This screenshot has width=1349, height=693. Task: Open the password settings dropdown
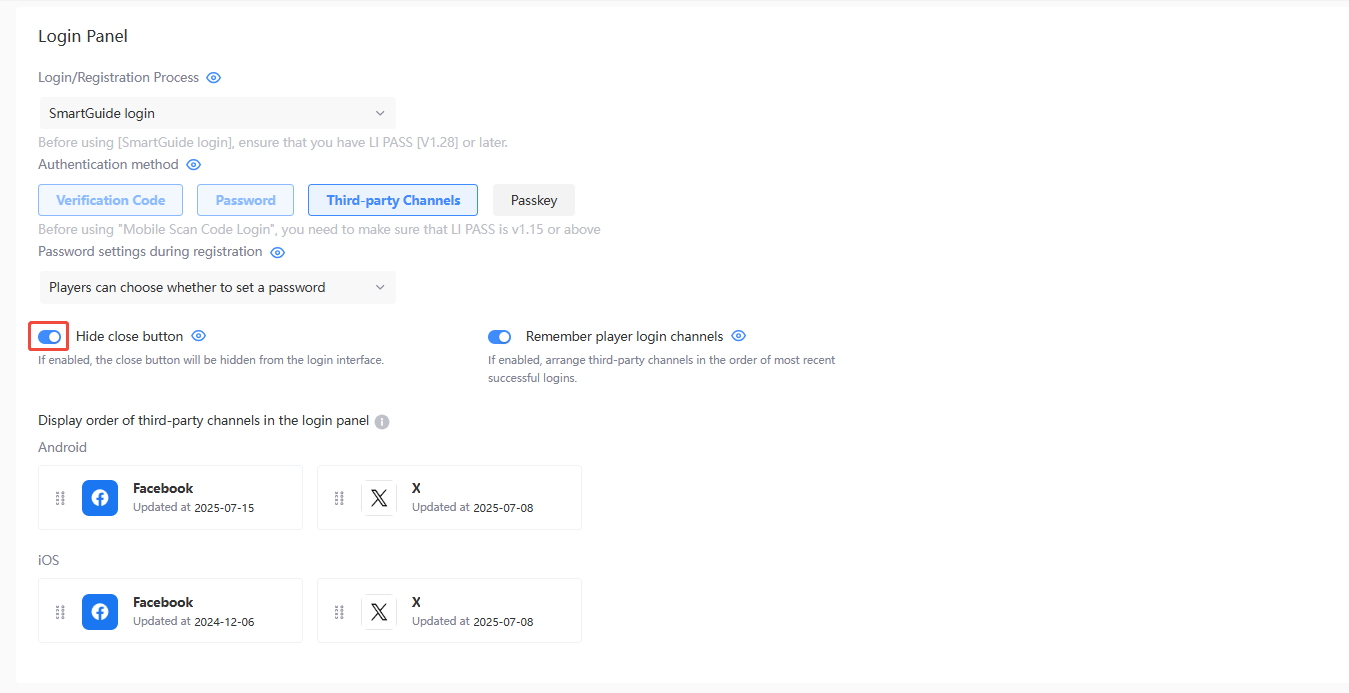tap(216, 287)
